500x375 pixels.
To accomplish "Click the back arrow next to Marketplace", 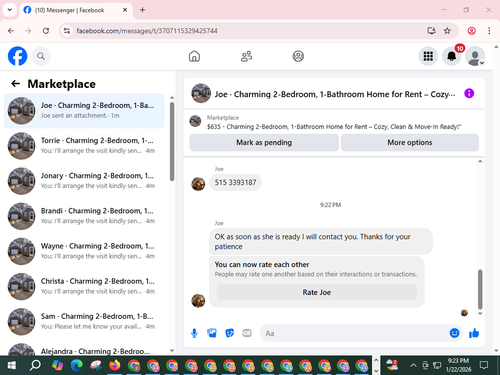I will [x=16, y=83].
